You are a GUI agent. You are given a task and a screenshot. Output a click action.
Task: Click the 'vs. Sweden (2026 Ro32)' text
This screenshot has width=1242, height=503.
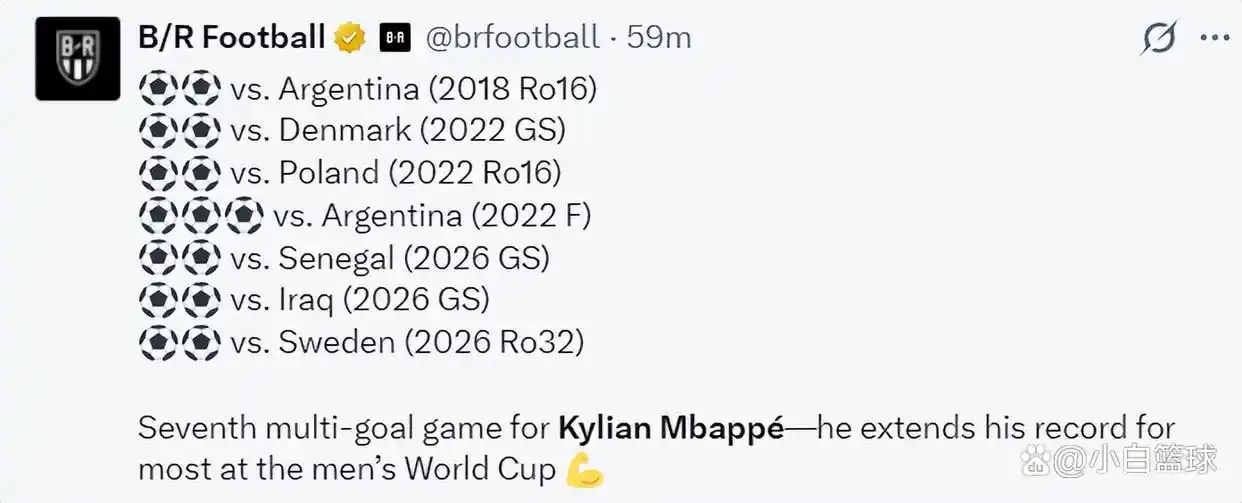click(x=407, y=343)
